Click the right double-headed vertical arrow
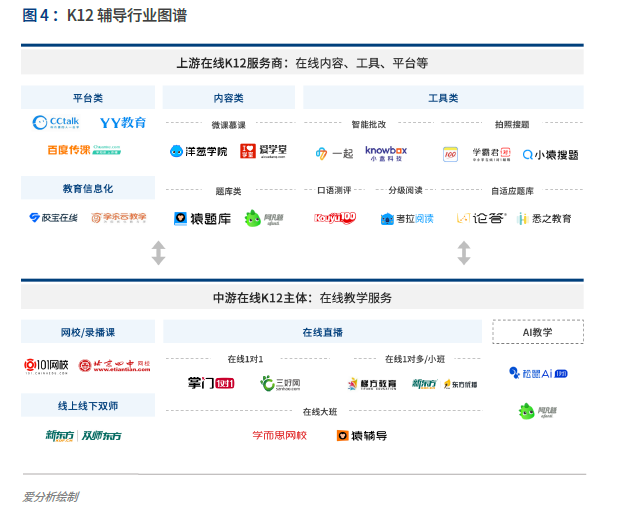This screenshot has width=623, height=521. coord(463,253)
